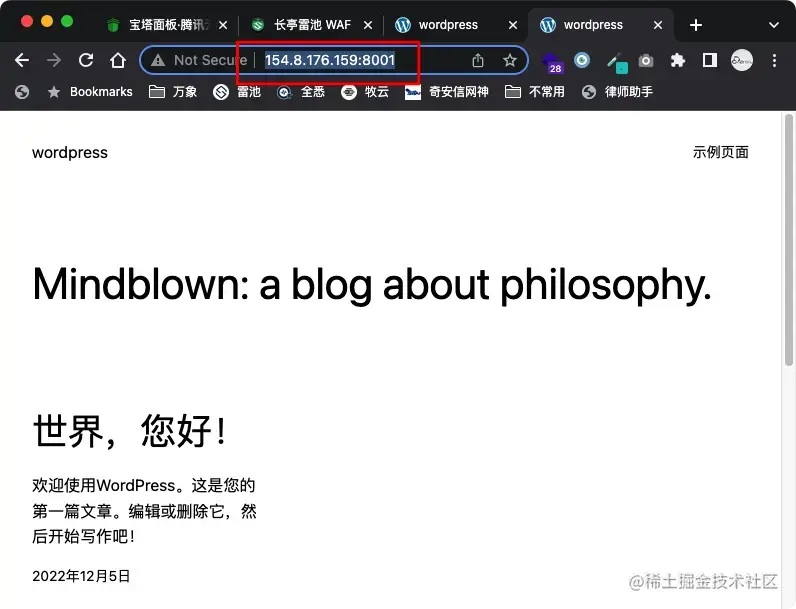Click the teal circular extension icon
796x609 pixels.
tap(582, 60)
